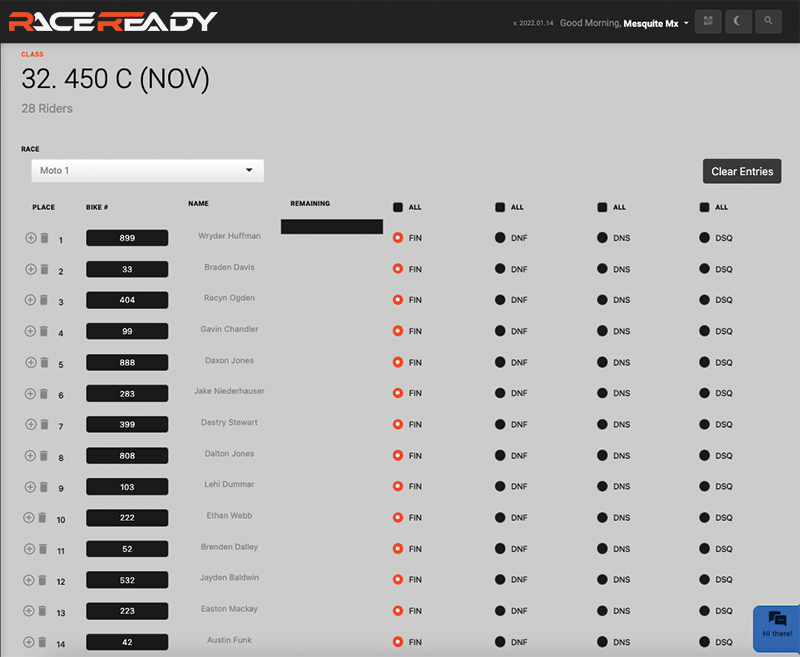This screenshot has width=800, height=657.
Task: Edit bike number field 404
Action: click(x=127, y=300)
